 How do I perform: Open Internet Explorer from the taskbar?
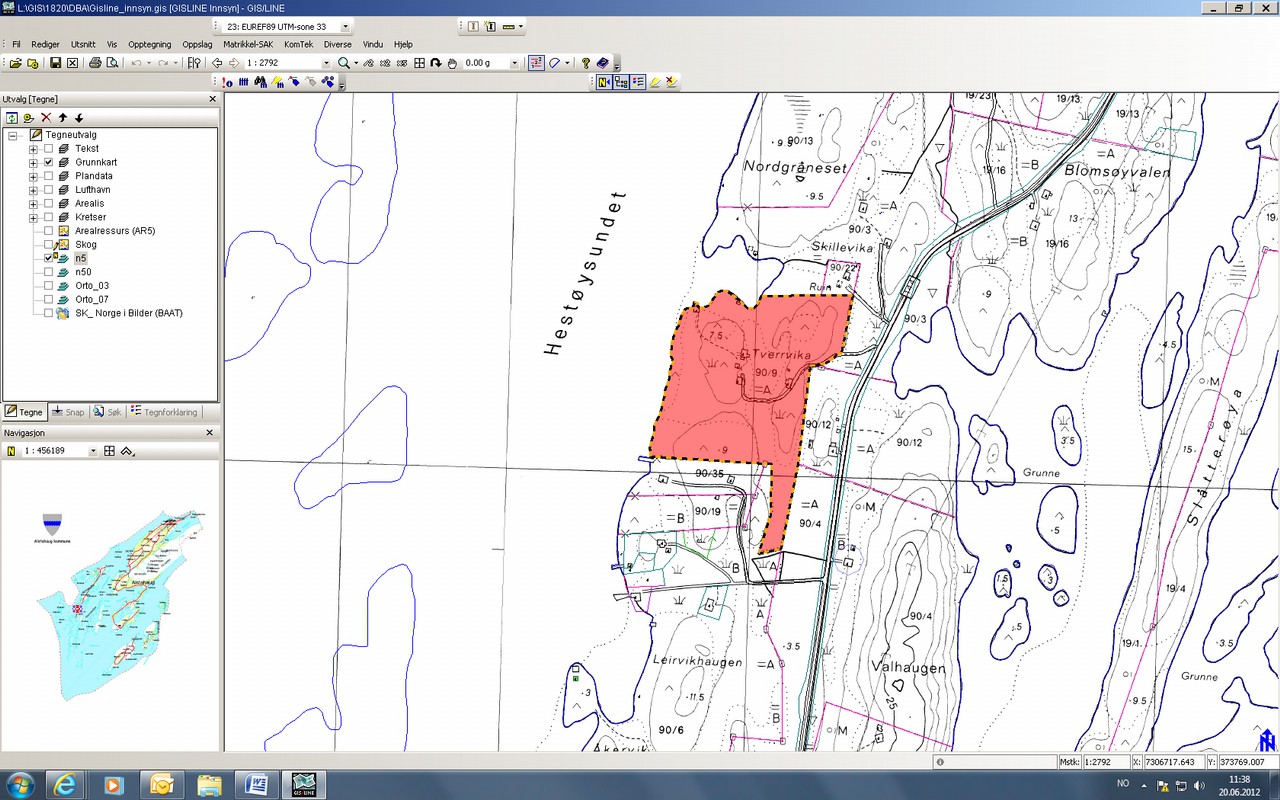tap(65, 784)
